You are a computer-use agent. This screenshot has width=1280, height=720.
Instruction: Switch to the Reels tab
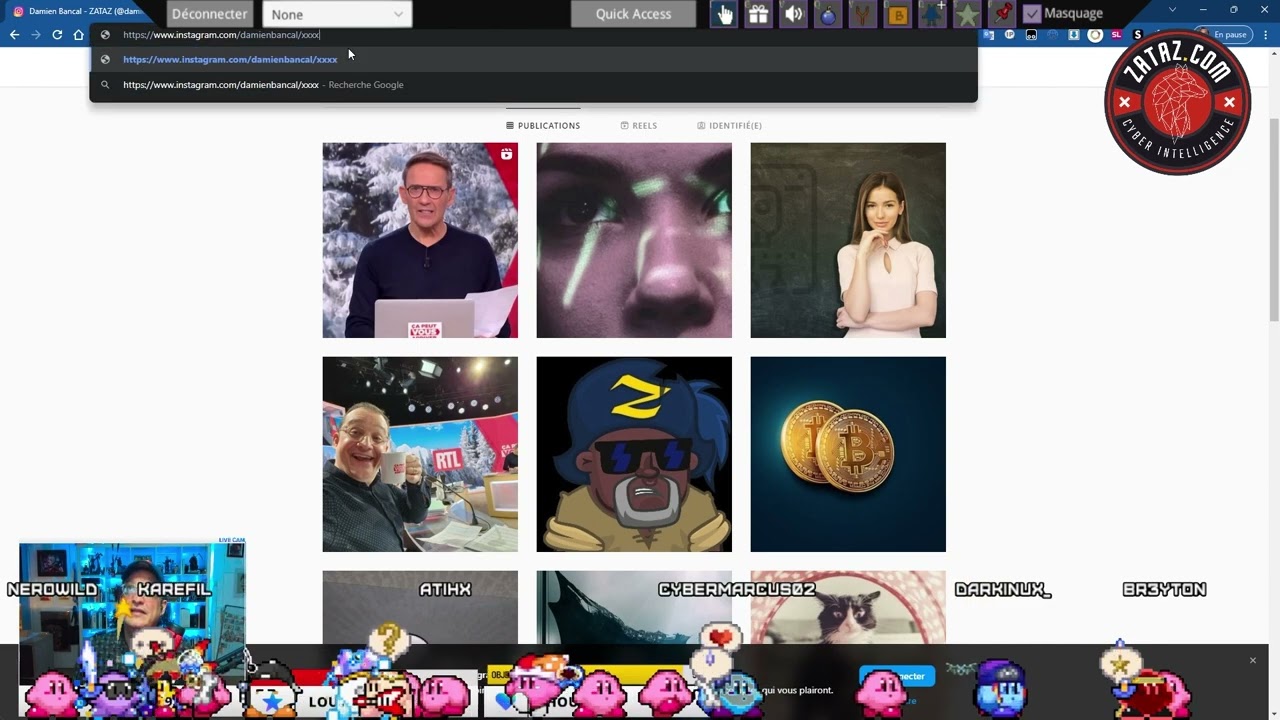(638, 126)
